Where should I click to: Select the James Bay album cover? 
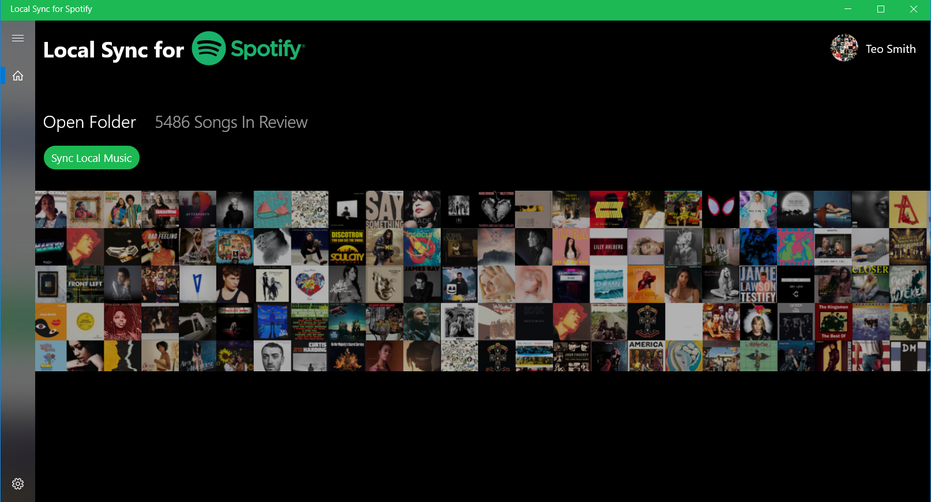point(422,284)
